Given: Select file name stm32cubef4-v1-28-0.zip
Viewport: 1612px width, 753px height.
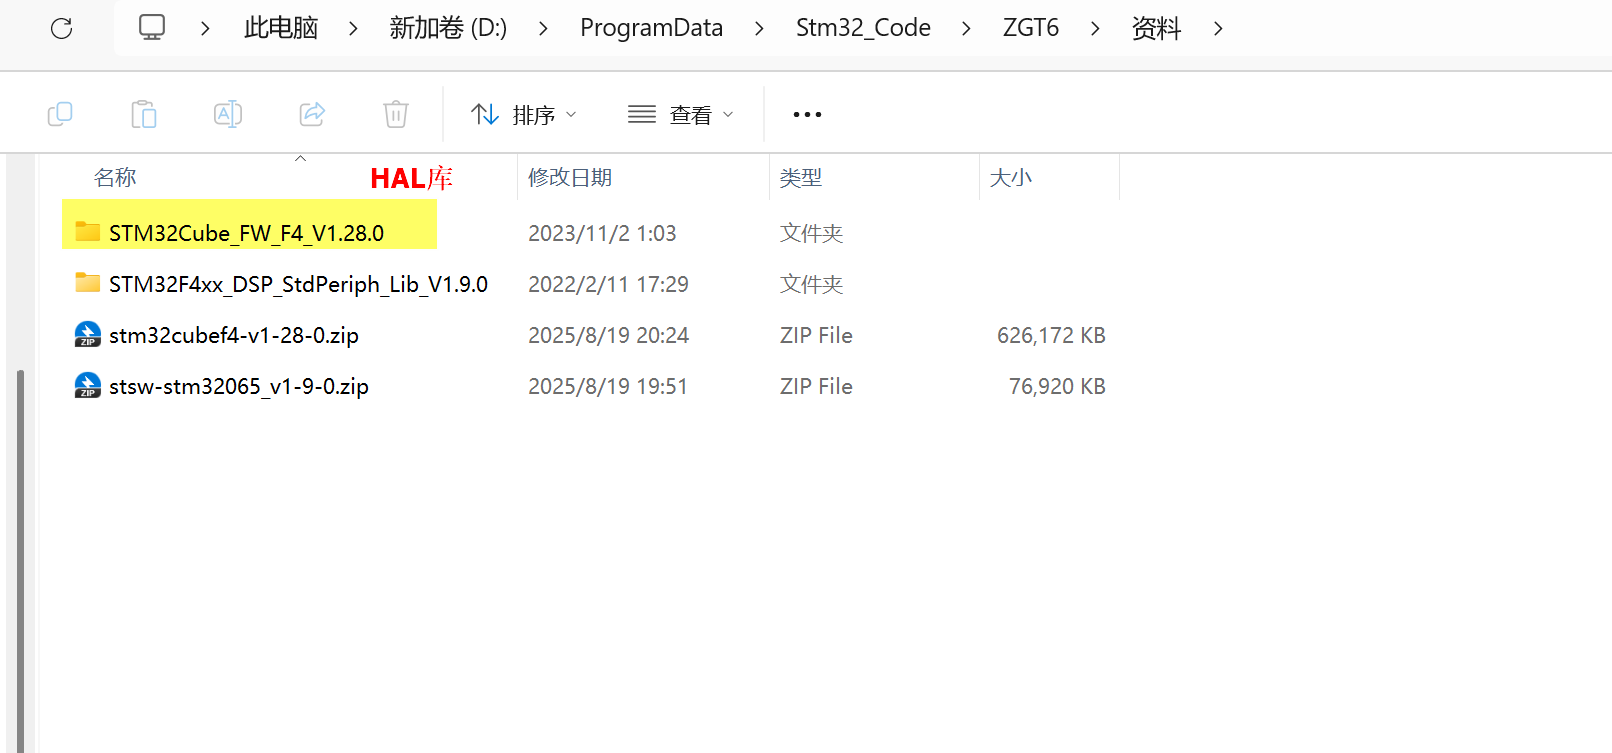Looking at the screenshot, I should tap(234, 335).
